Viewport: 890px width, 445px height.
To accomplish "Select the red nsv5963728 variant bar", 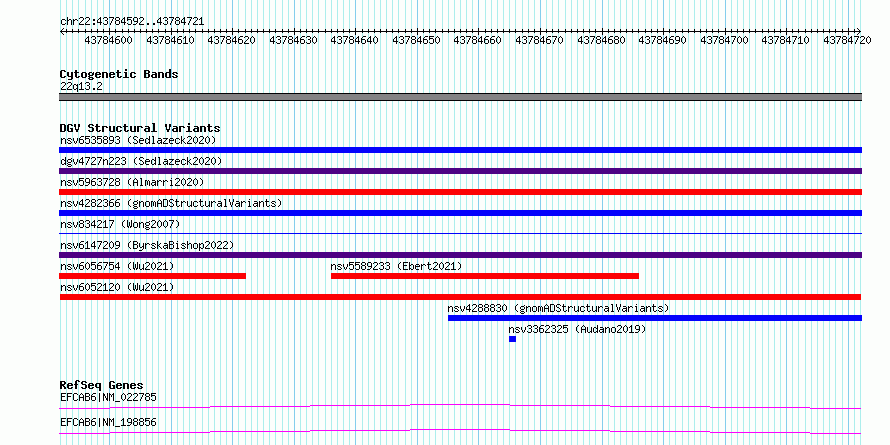I will [x=460, y=192].
